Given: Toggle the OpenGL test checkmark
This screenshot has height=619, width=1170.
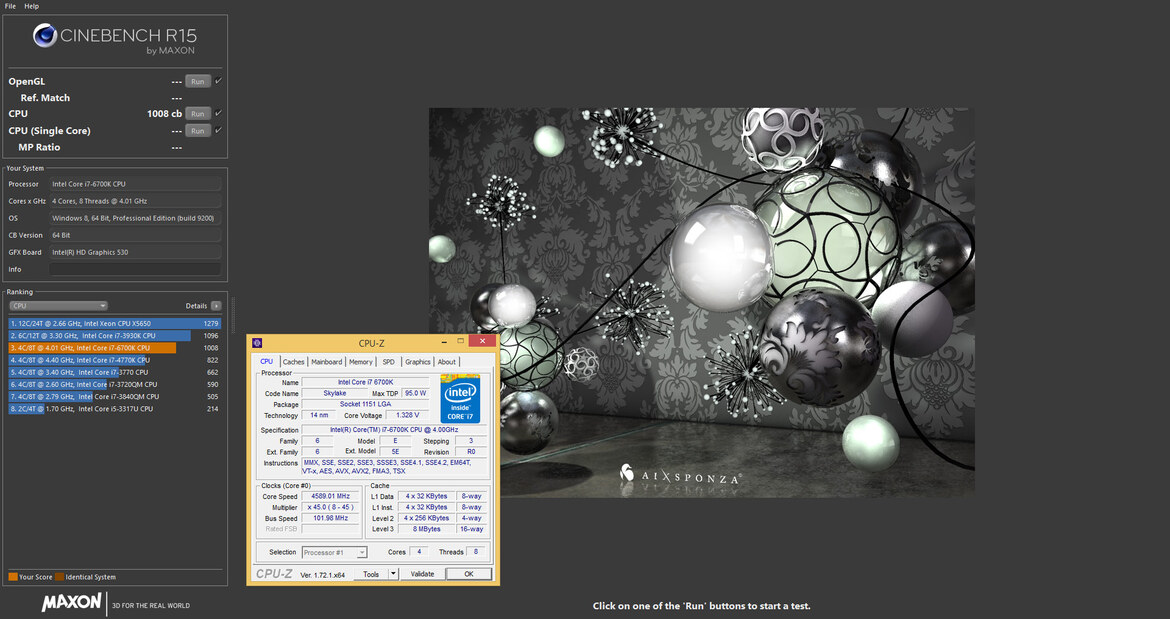Looking at the screenshot, I should (x=219, y=81).
